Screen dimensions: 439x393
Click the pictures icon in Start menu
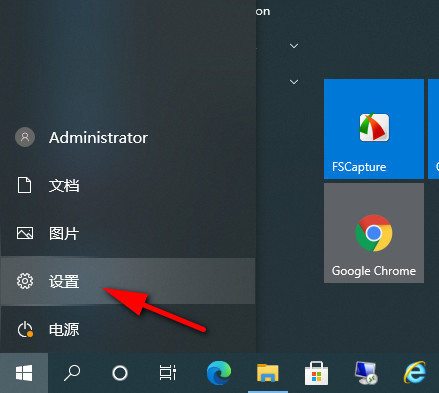pos(25,233)
